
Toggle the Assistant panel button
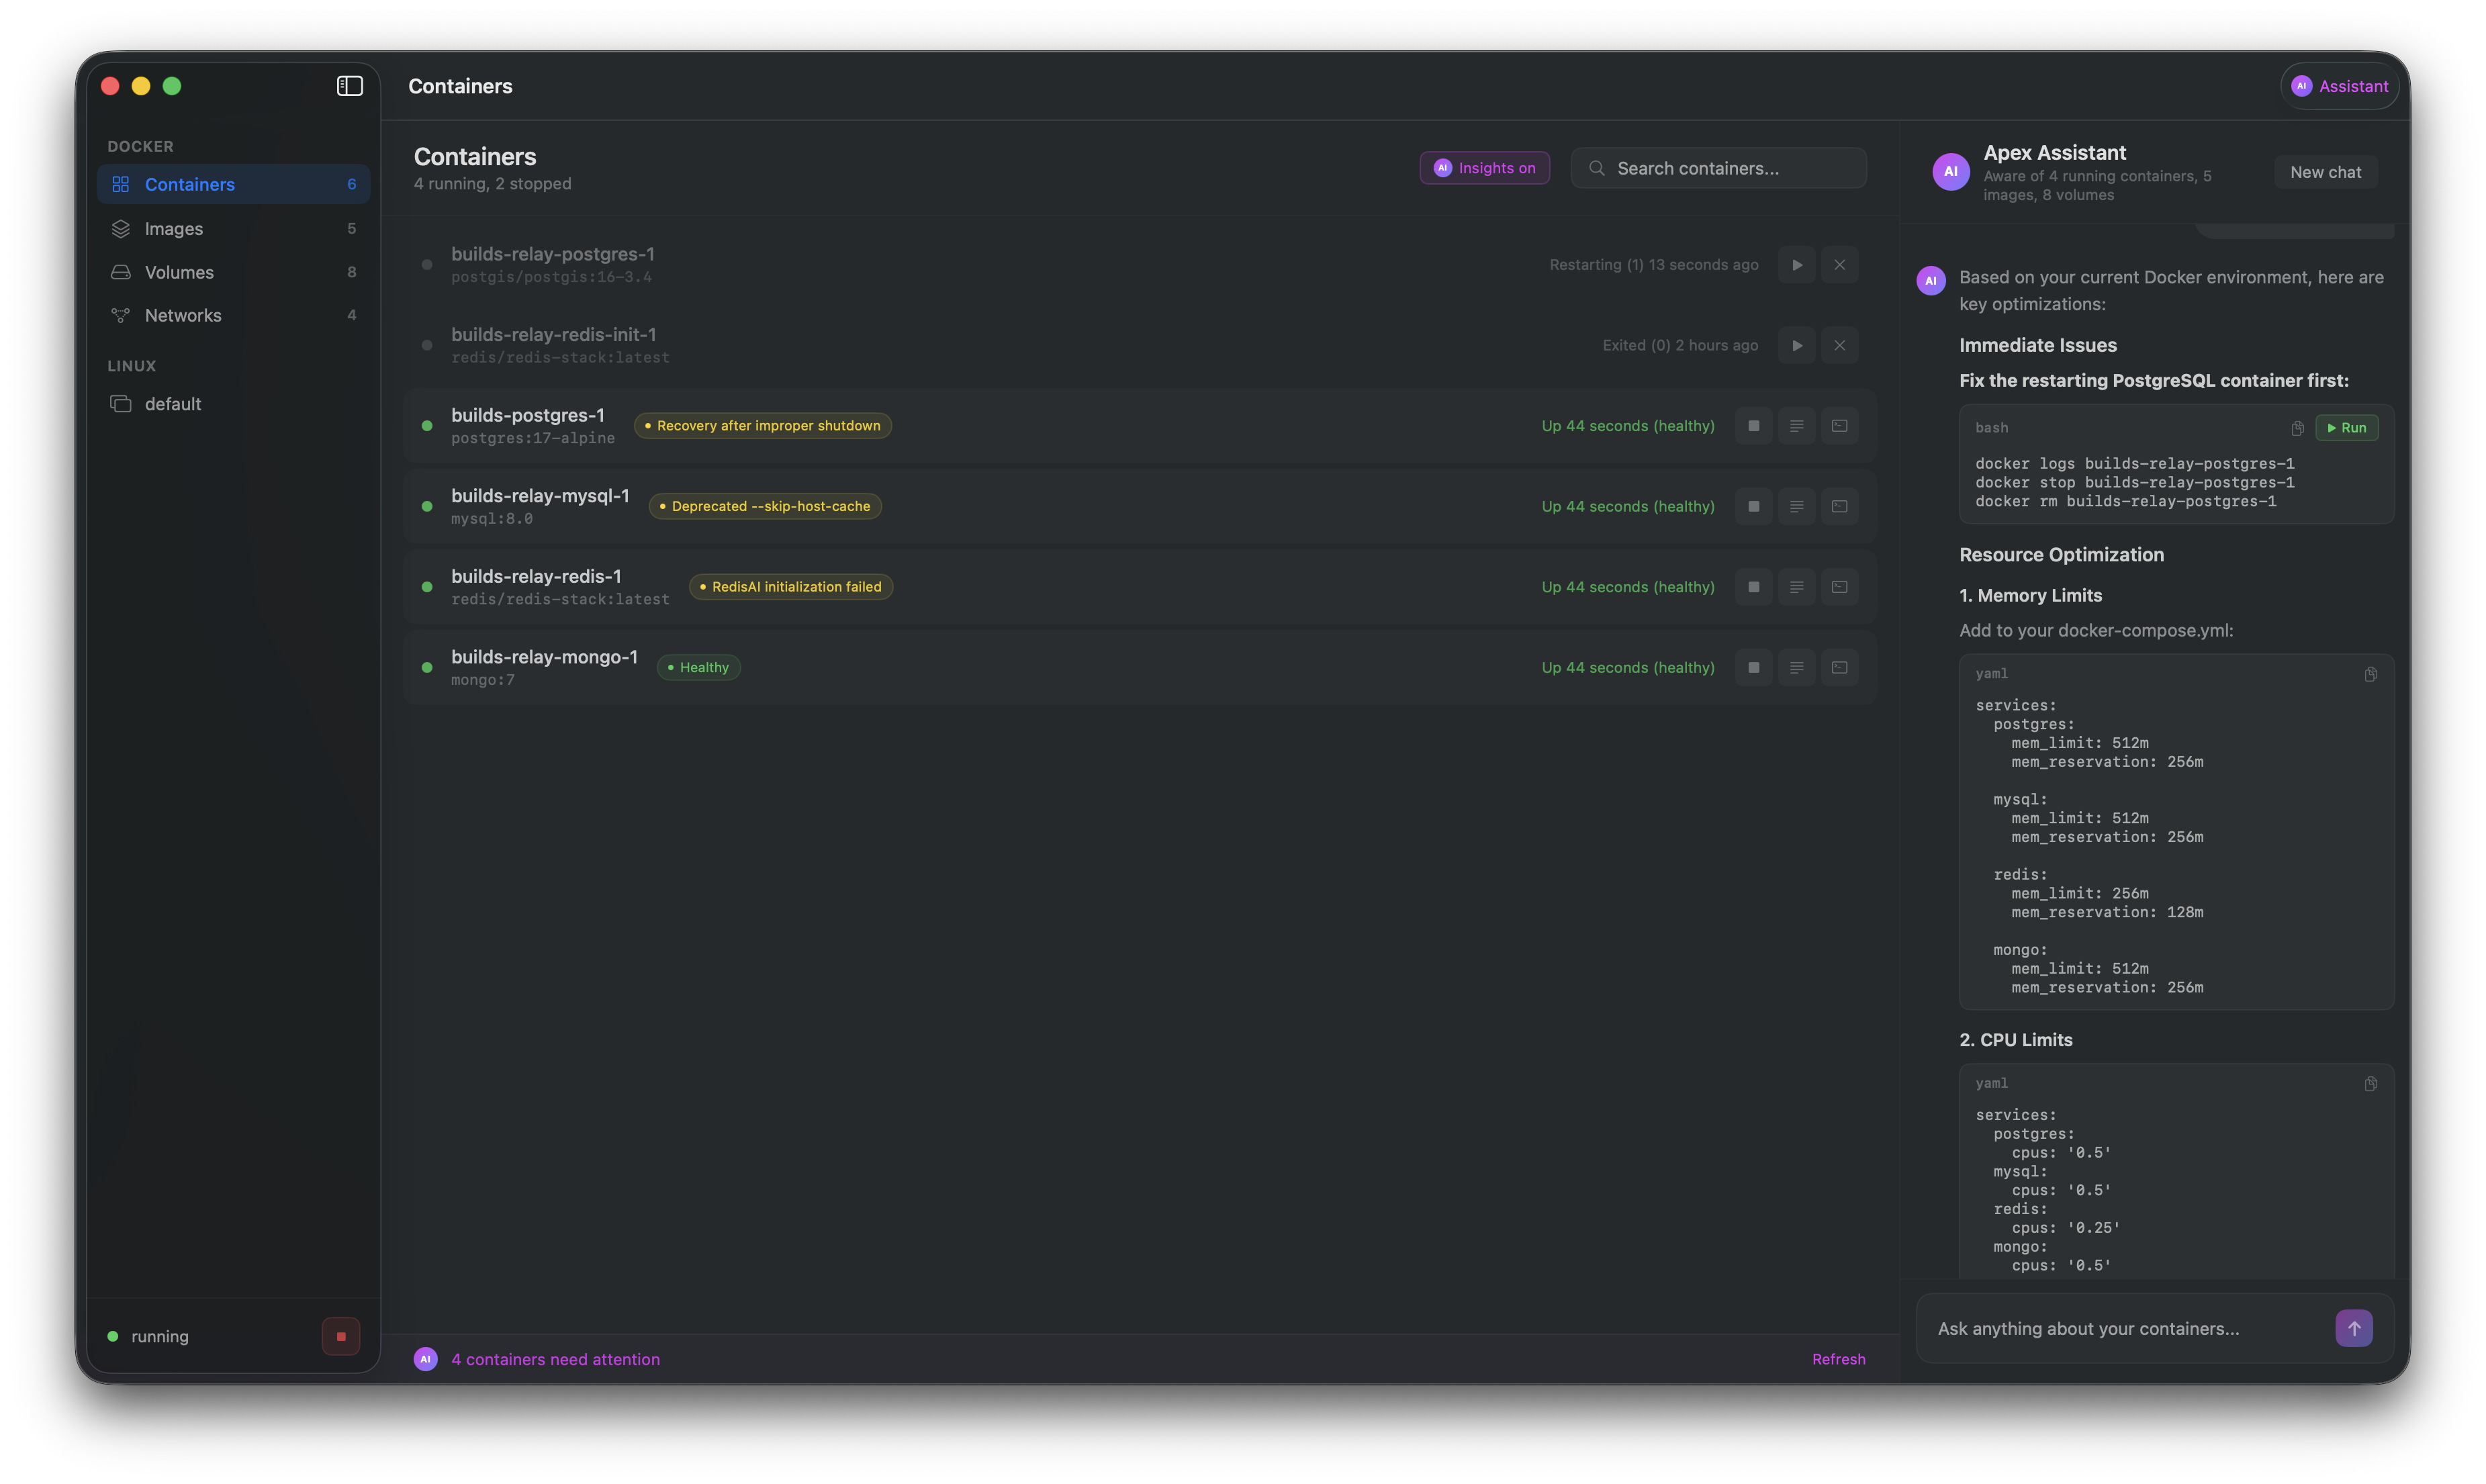pyautogui.click(x=2339, y=86)
